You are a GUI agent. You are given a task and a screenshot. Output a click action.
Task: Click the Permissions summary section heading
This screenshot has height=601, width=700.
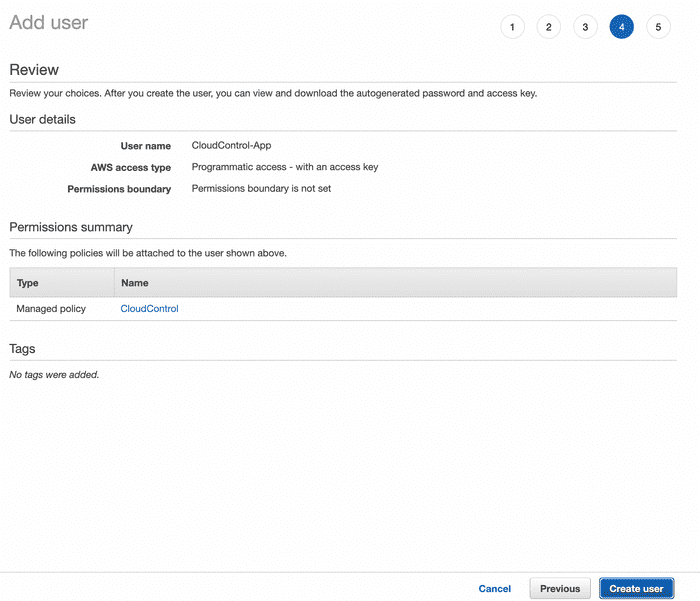[71, 227]
